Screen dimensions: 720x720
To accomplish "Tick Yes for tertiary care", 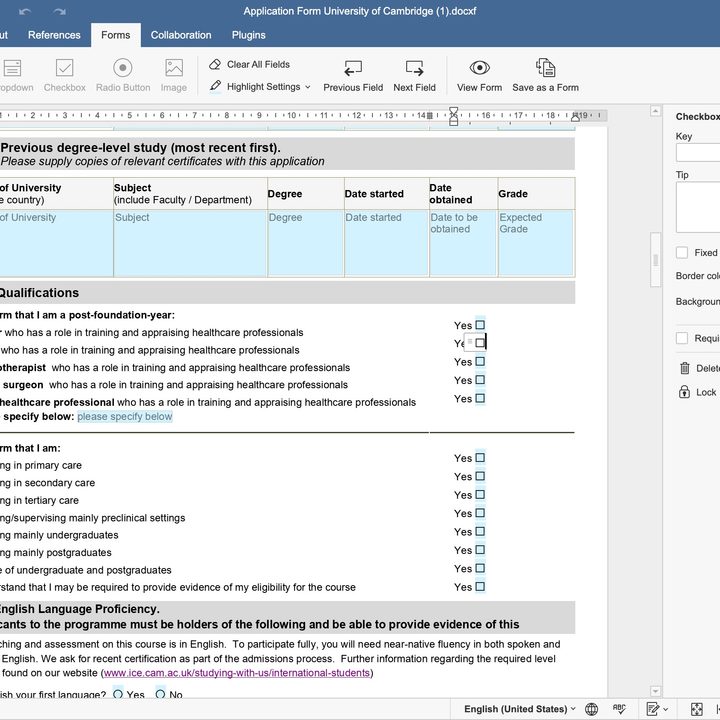I will (x=480, y=495).
